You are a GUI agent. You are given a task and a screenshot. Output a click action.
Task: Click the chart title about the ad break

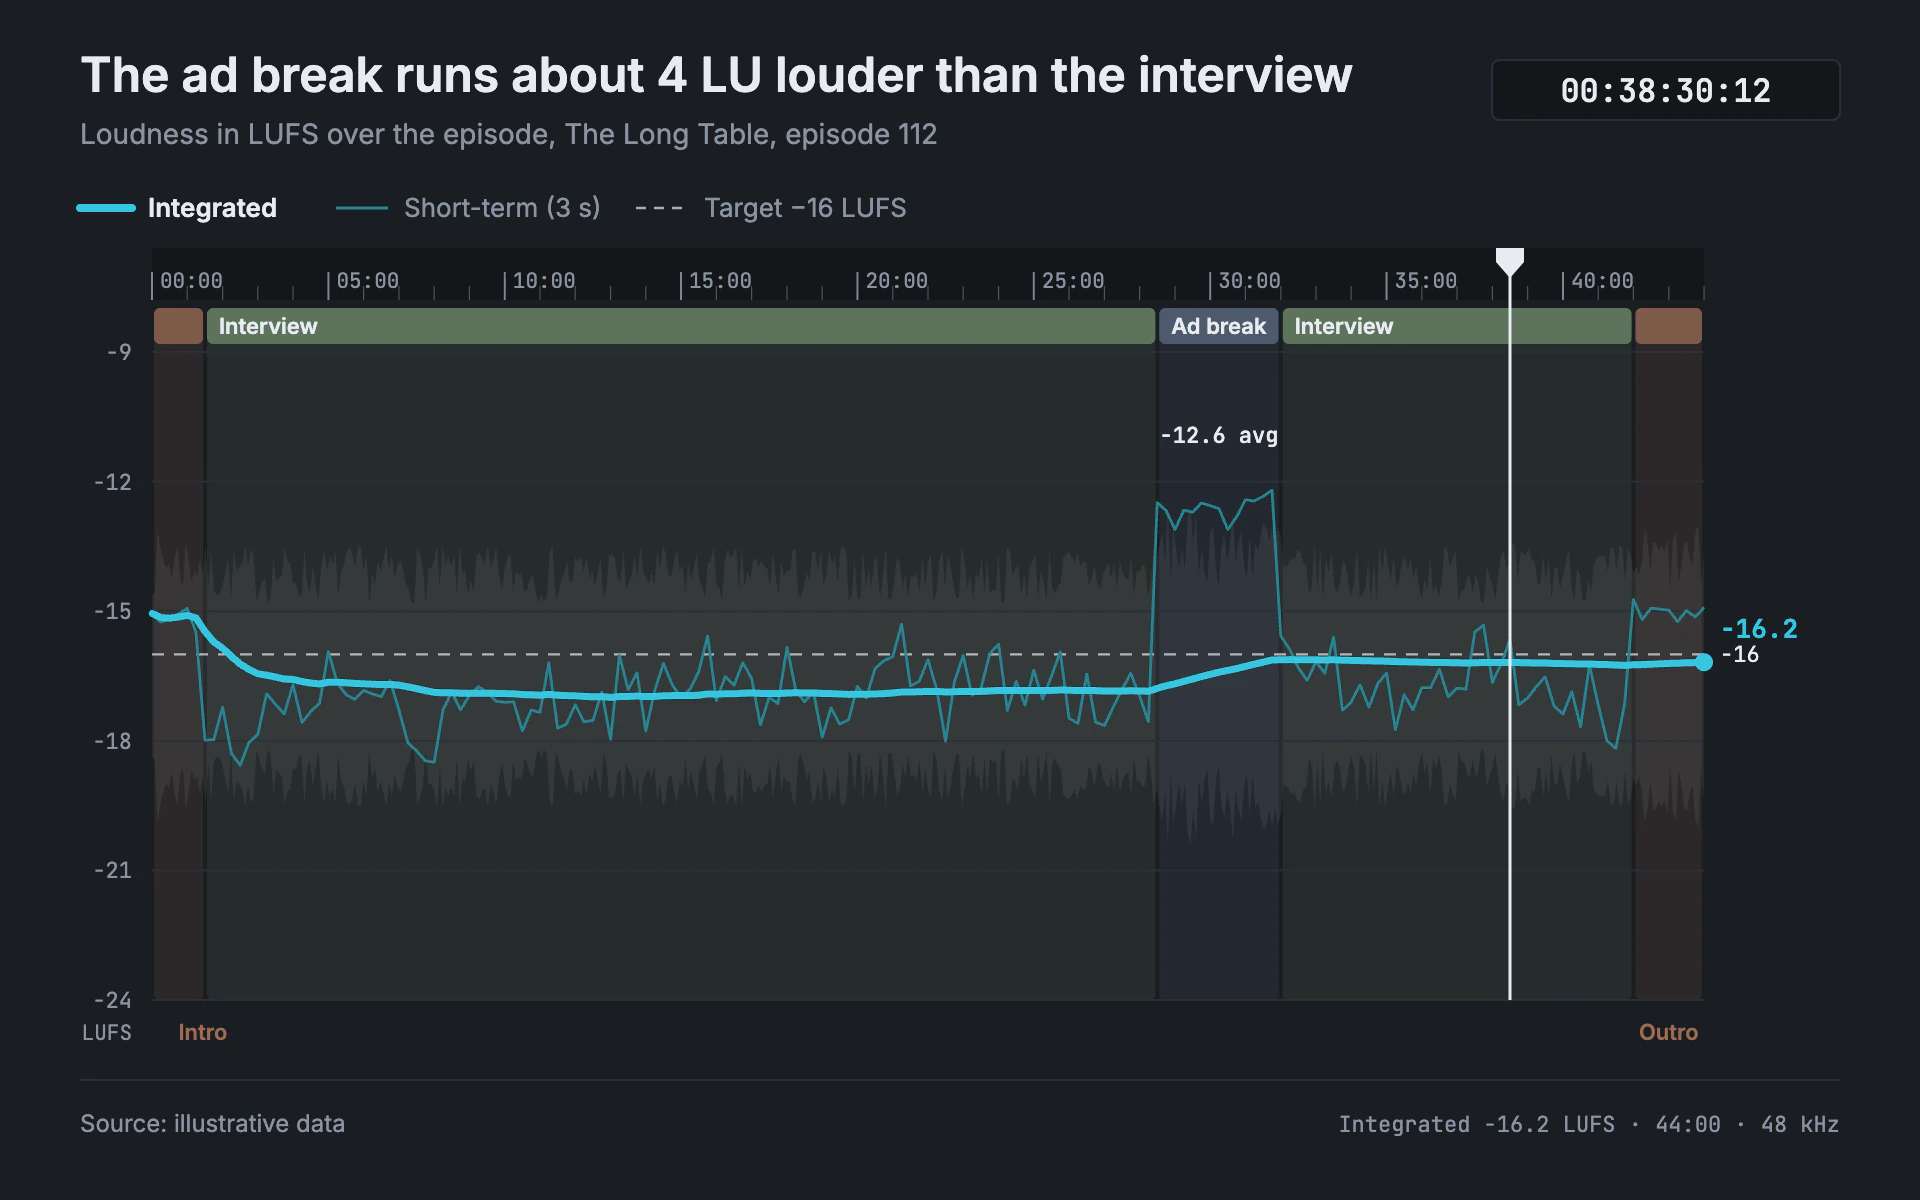coord(716,75)
